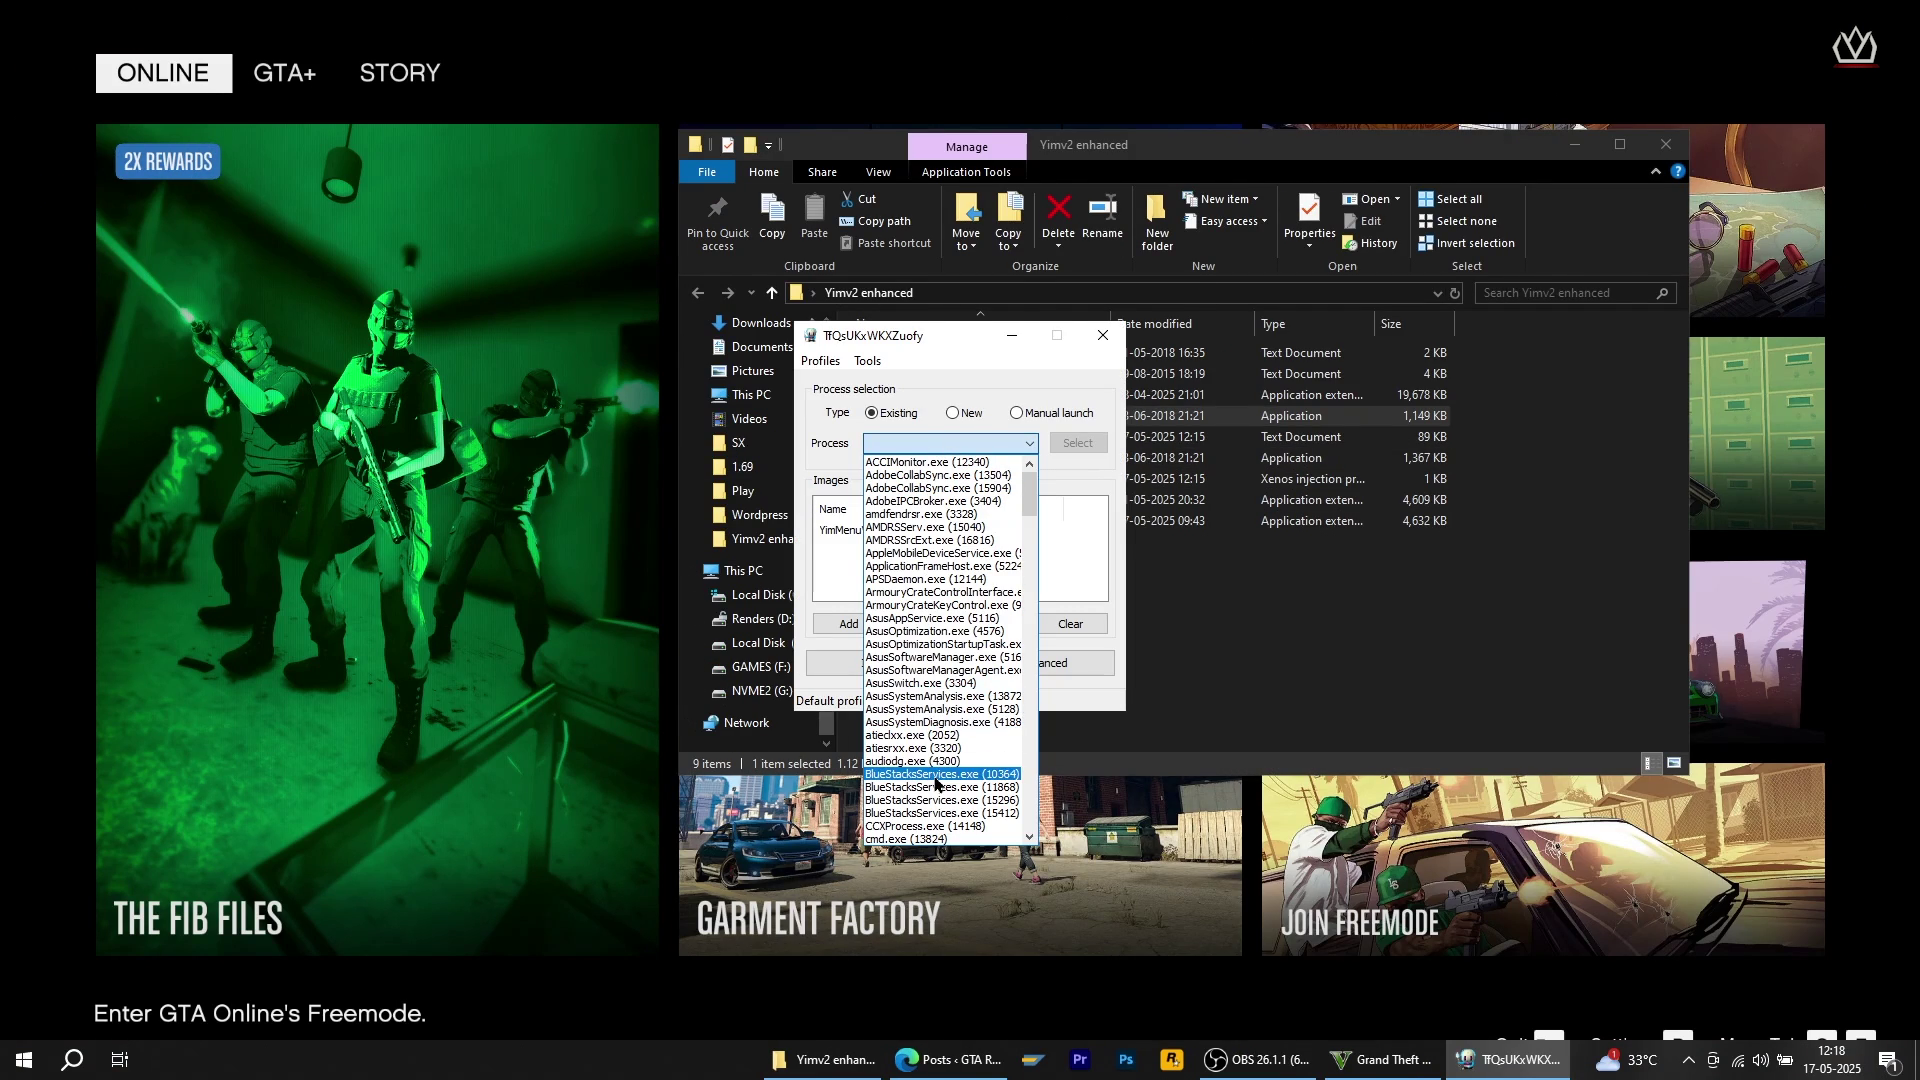
Task: Collapse the Process combo box dropdown
Action: click(1029, 444)
